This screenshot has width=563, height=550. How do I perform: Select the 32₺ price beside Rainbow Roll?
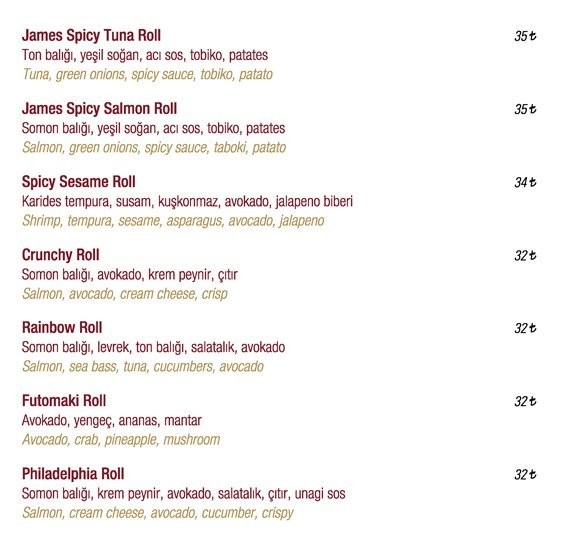click(525, 328)
